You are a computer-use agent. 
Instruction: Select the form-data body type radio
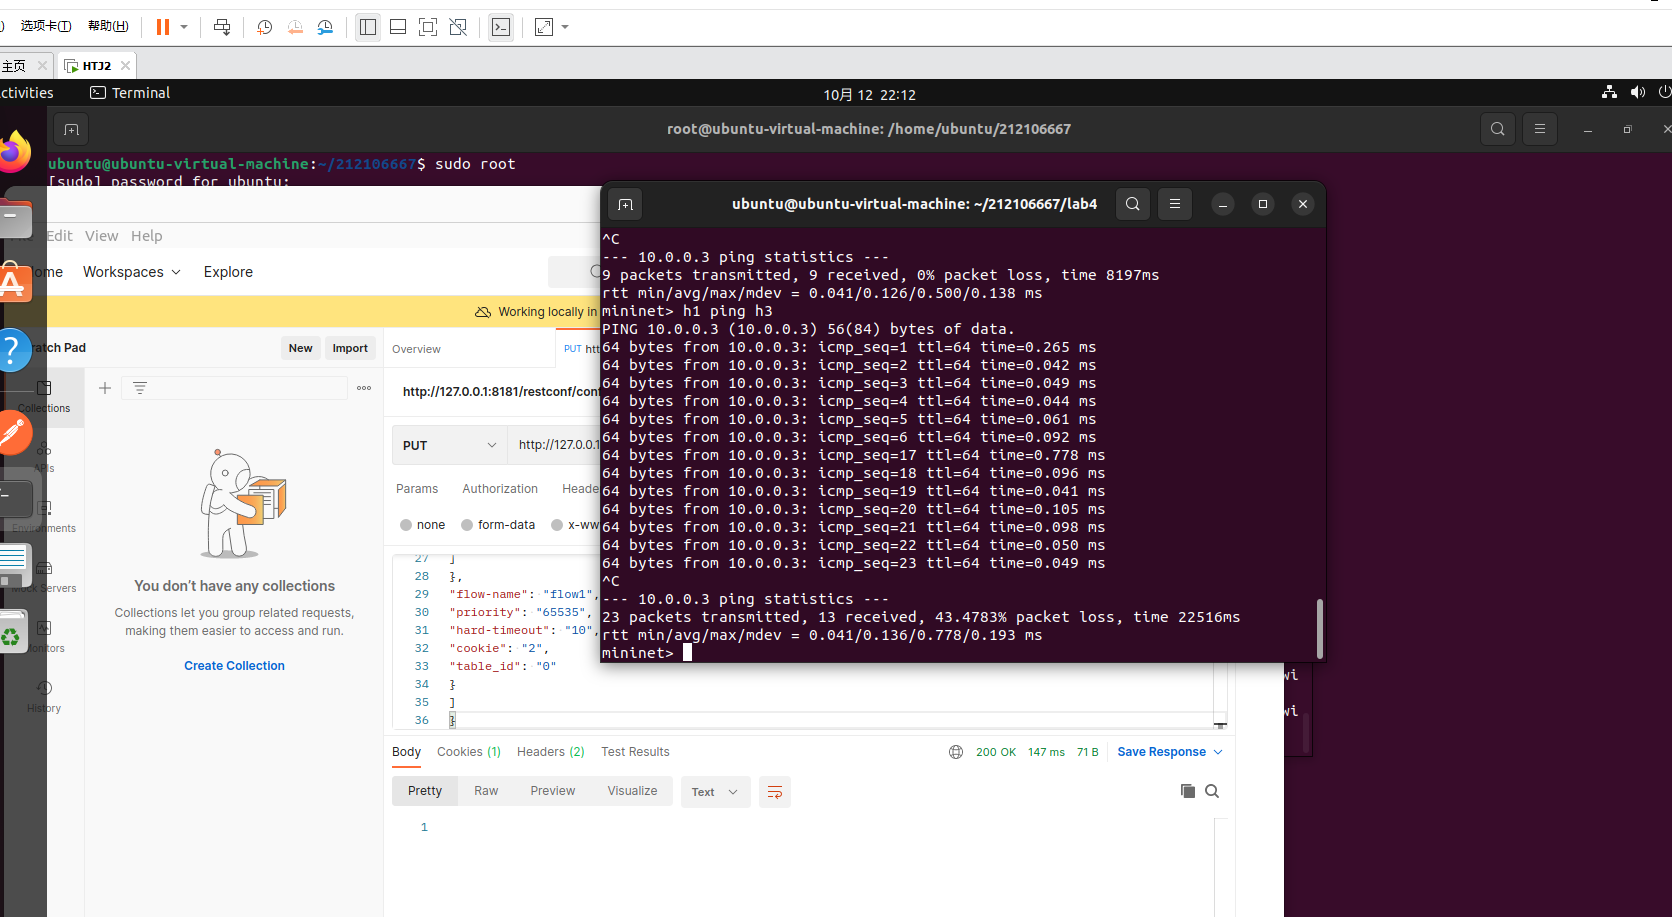coord(467,525)
